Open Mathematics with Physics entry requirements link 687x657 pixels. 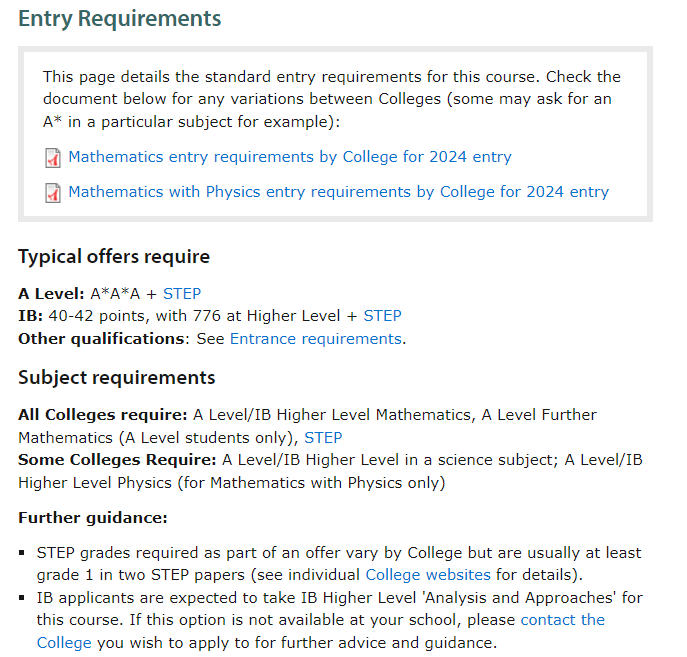[338, 192]
